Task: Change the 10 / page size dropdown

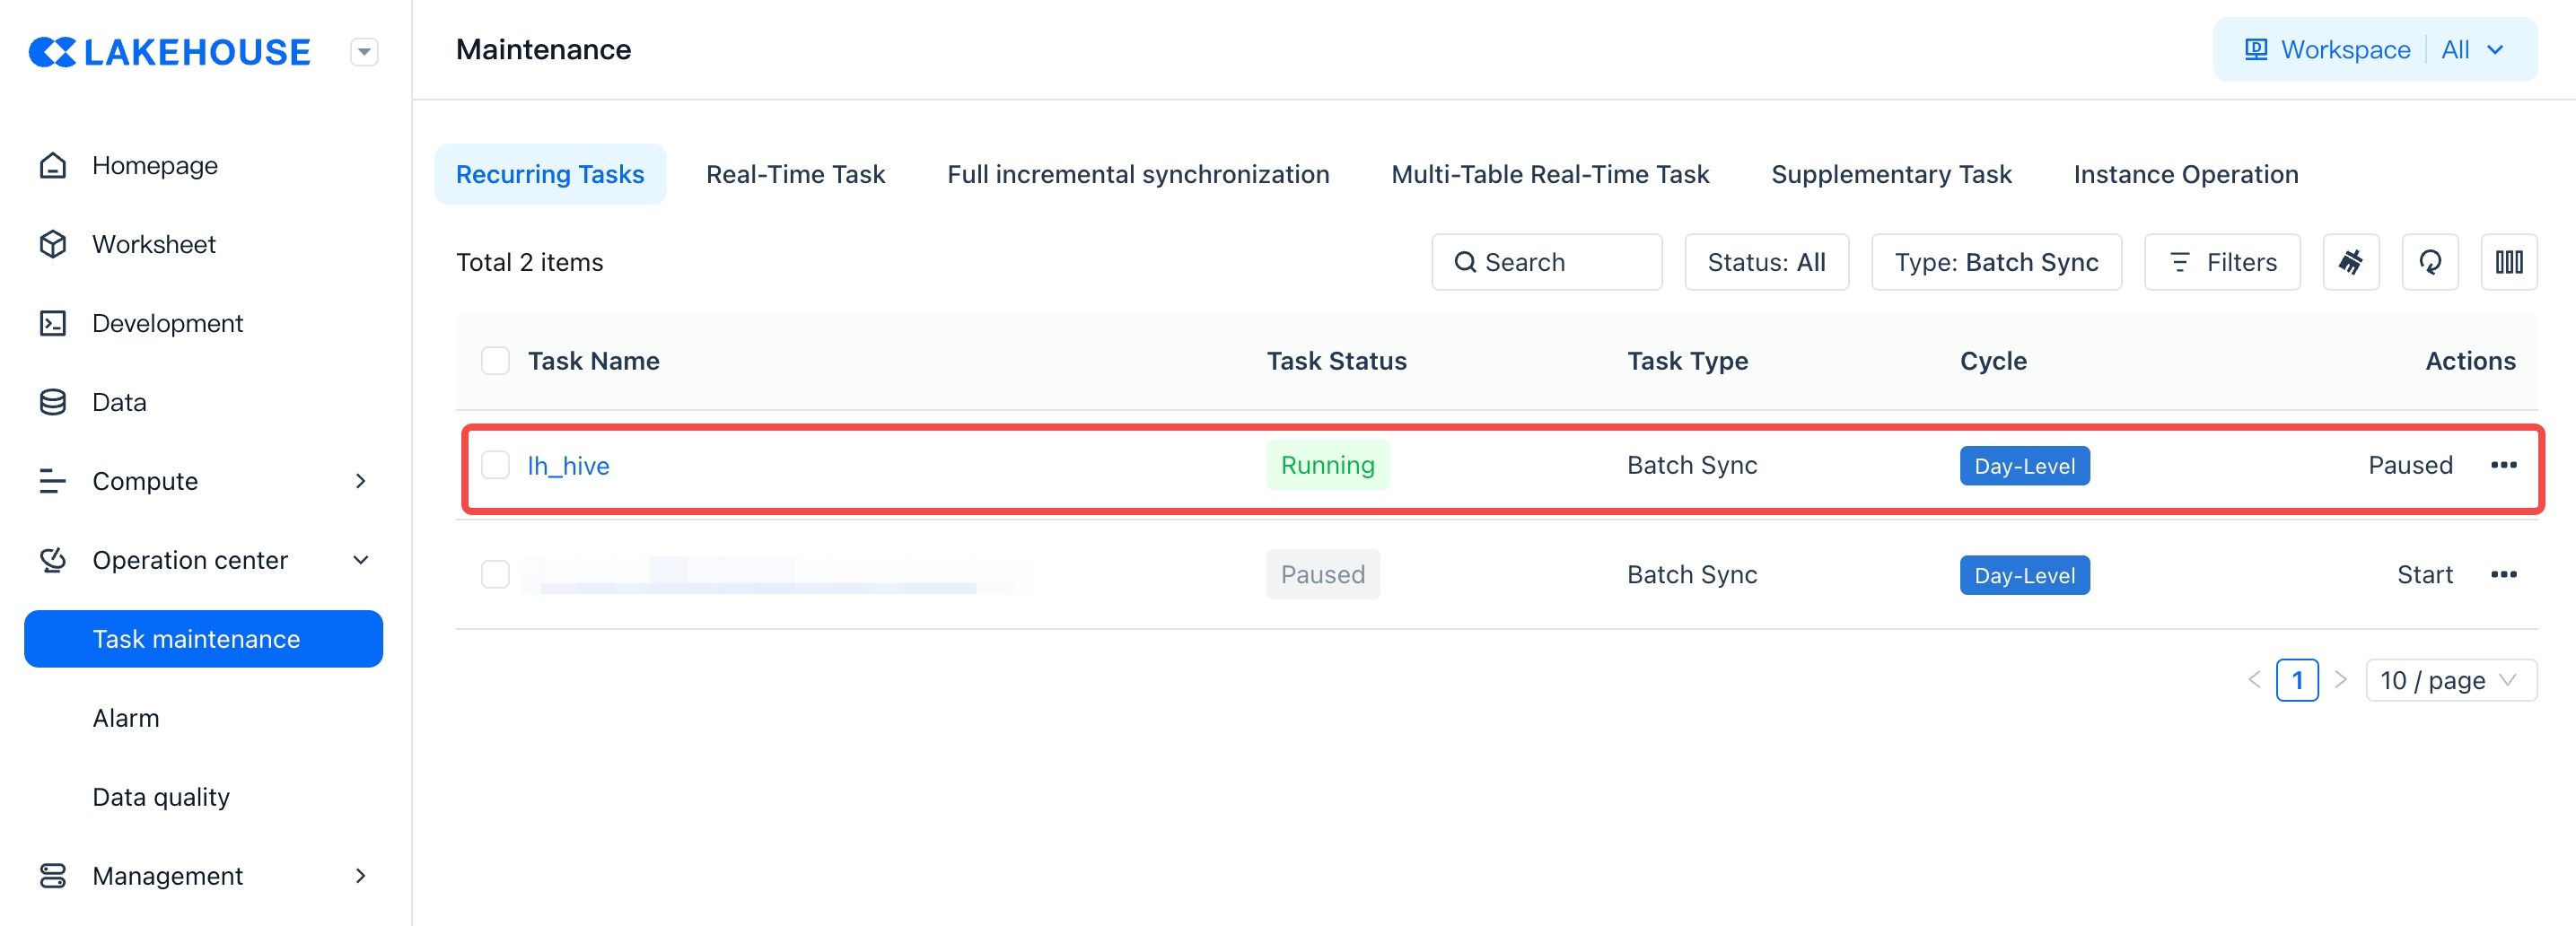Action: [x=2449, y=680]
